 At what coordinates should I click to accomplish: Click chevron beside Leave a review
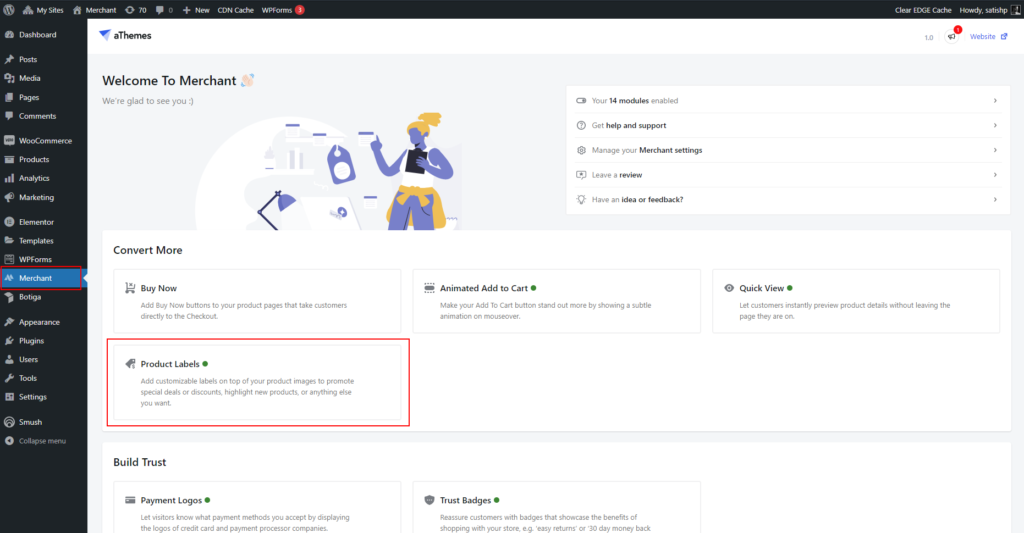point(995,175)
